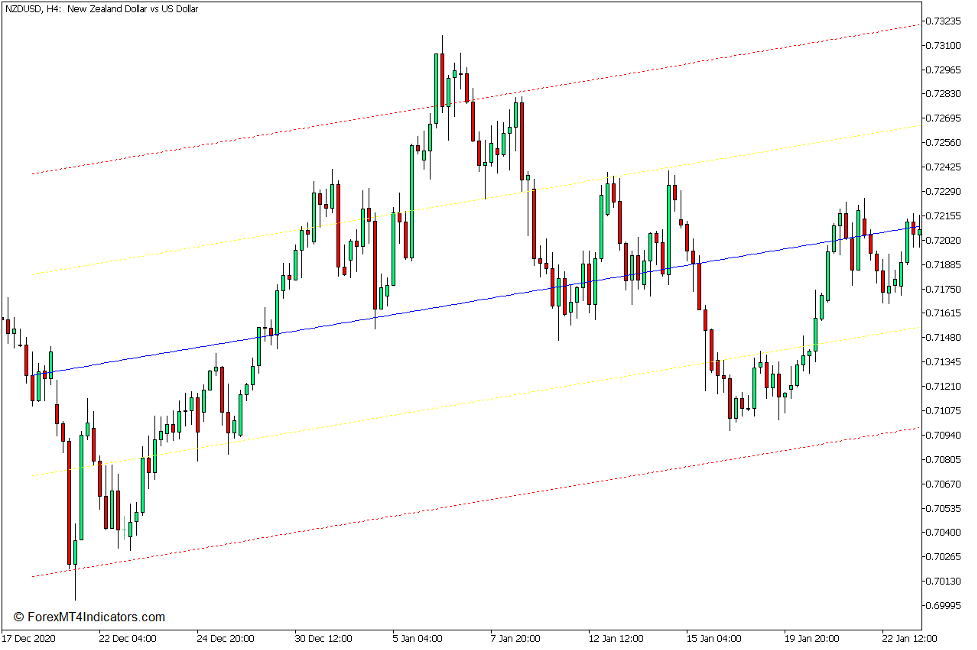
Task: Open the ForexMT4Indicators.com watermark link
Action: coord(89,617)
